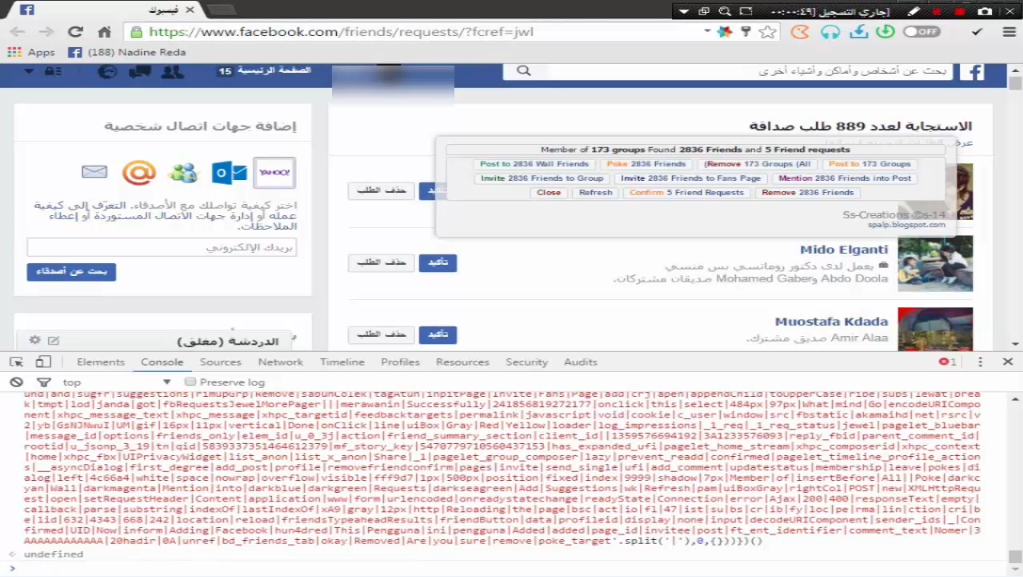Open the green circular download extension
Screen dimensions: 1023x577
click(885, 31)
